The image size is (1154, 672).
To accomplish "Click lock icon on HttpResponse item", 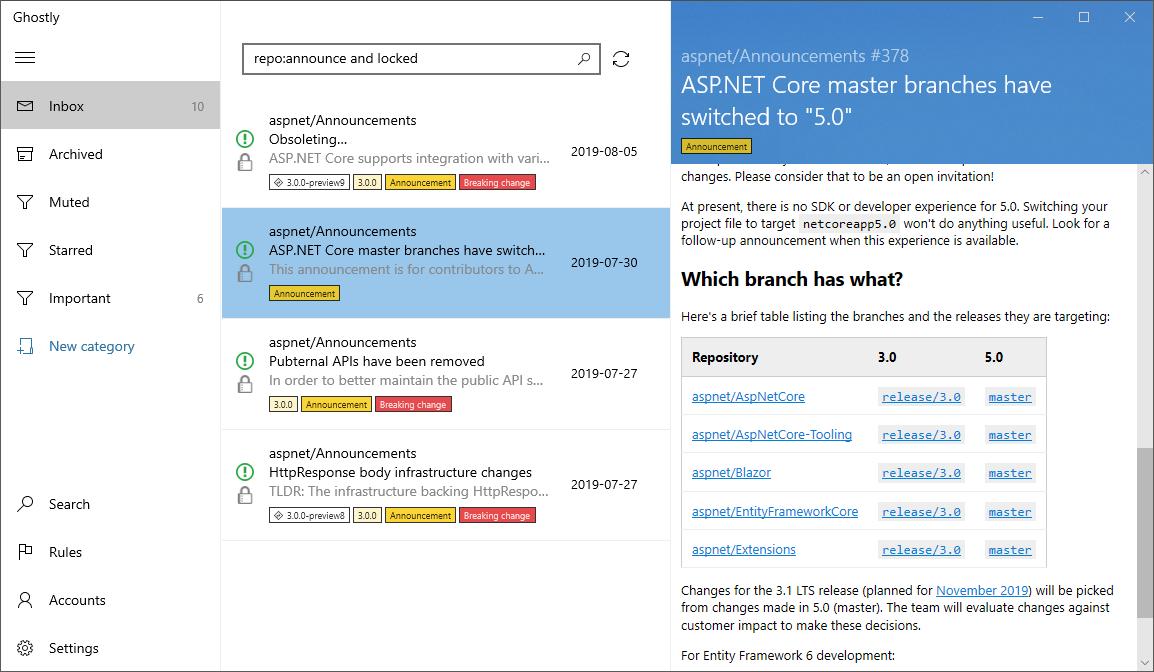I will point(245,495).
